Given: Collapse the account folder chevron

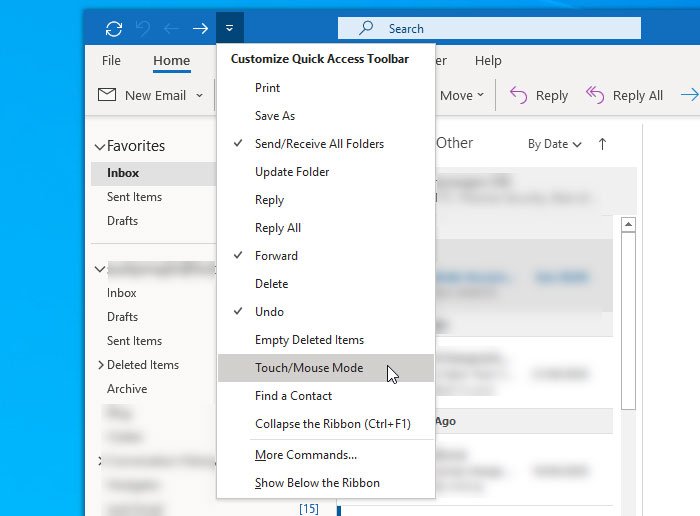Looking at the screenshot, I should 100,269.
